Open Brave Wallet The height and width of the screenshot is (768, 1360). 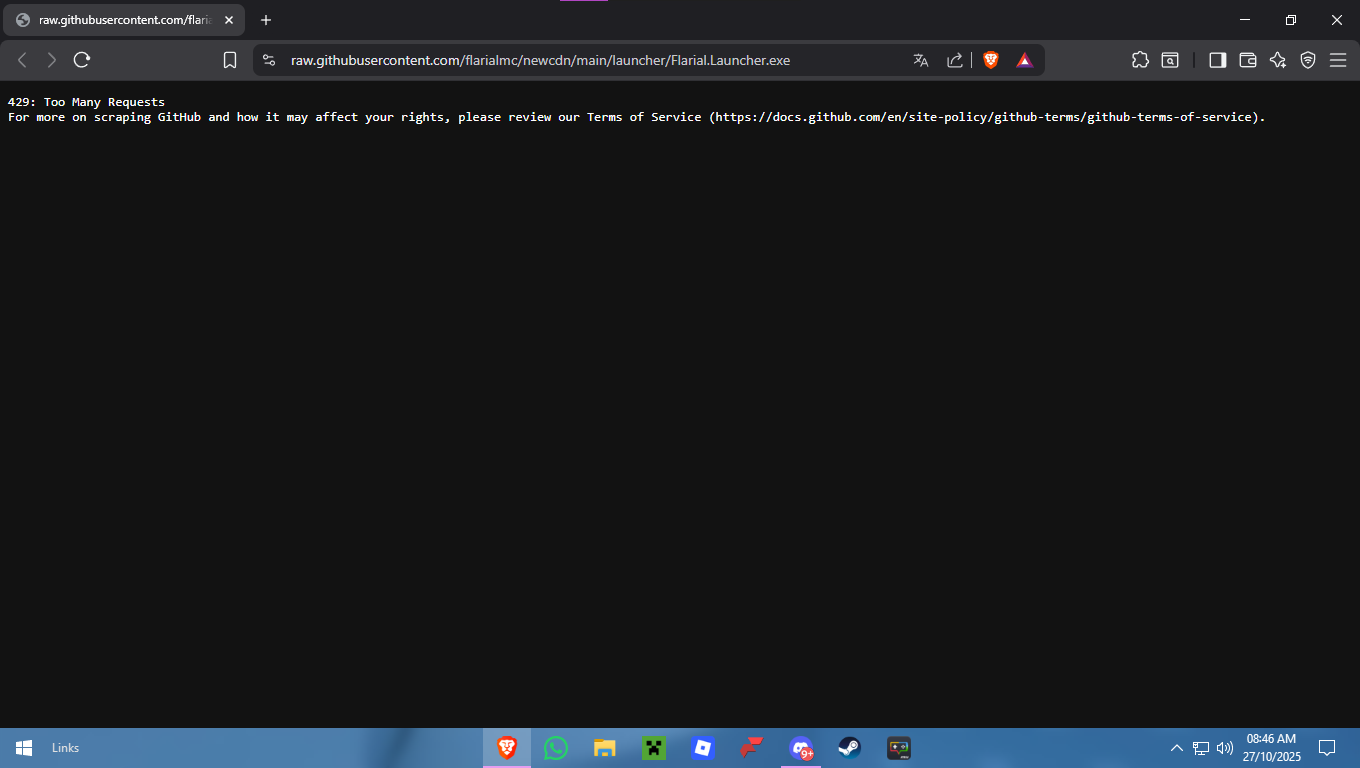pos(1248,60)
